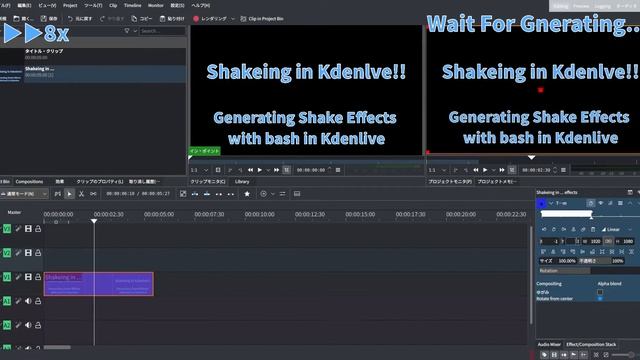Open the clip monitor play options dropdown
The image size is (640, 360).
[268, 170]
